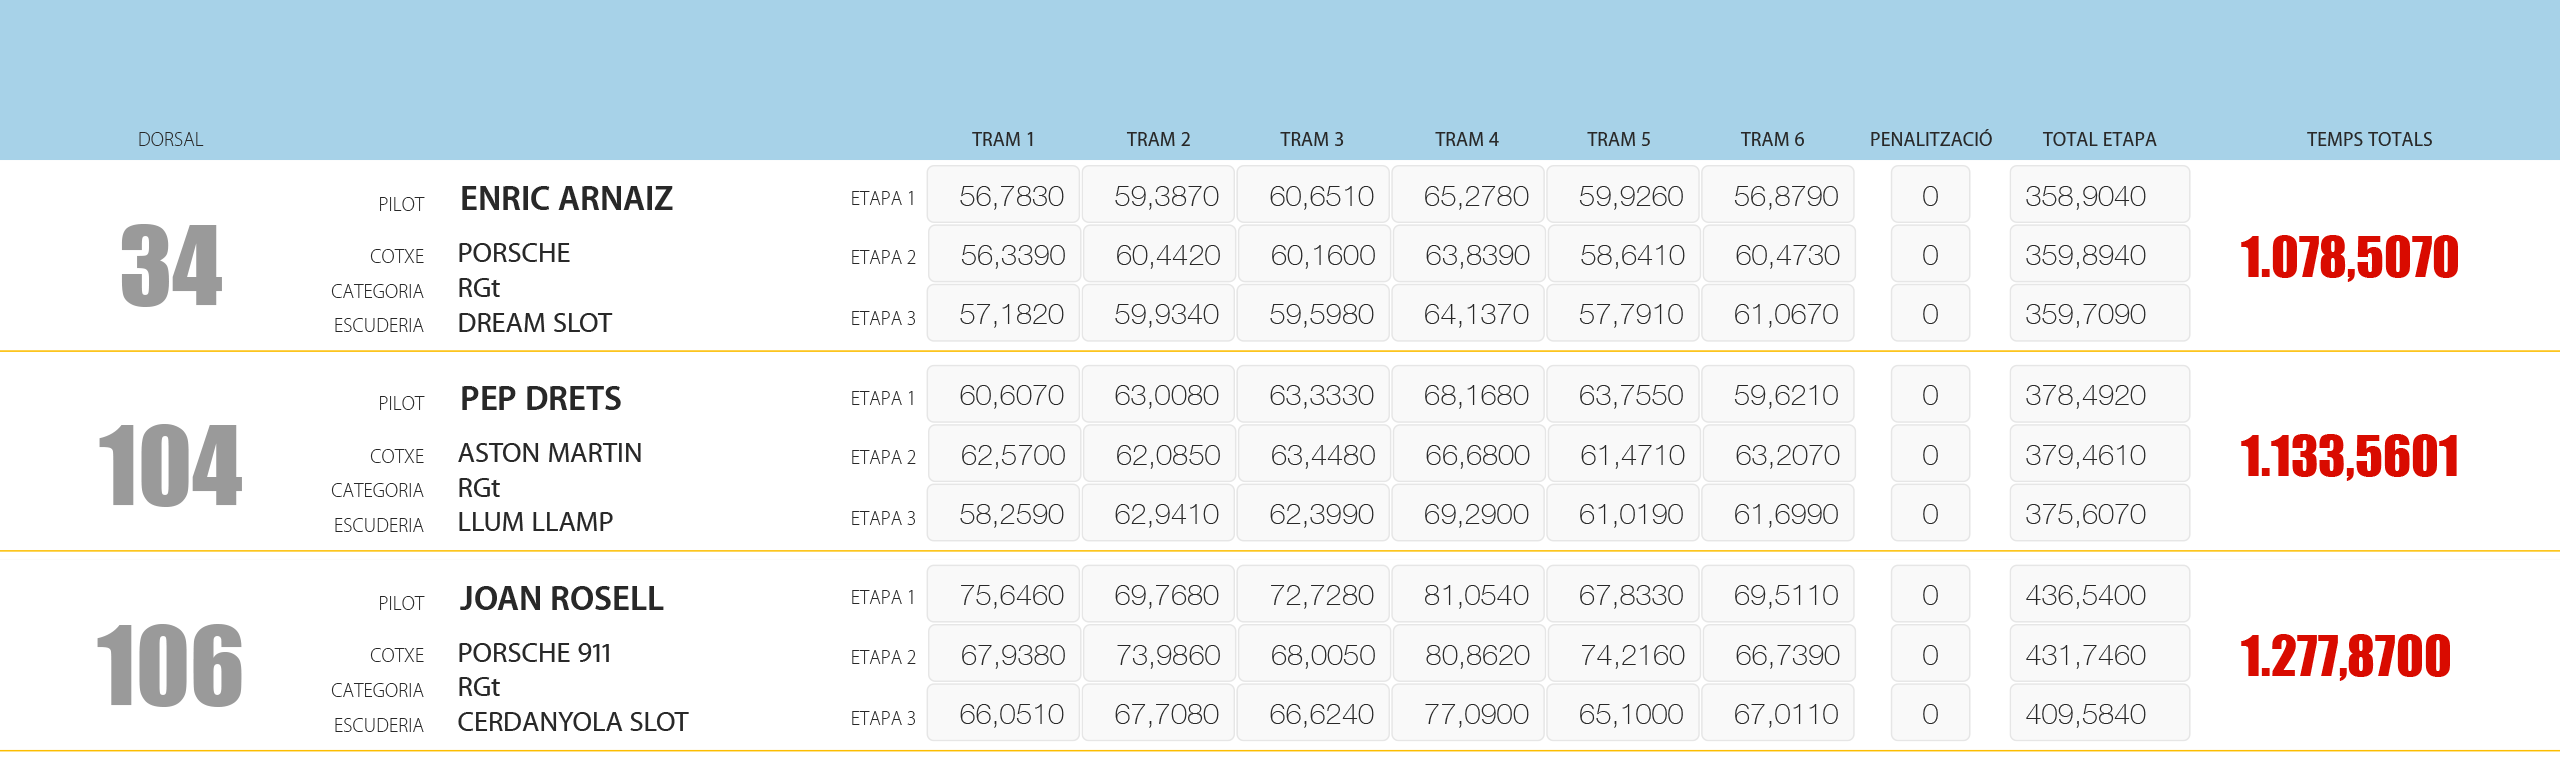Select the PENALITZACIÓ column header
This screenshot has height=759, width=2560.
click(x=1930, y=139)
